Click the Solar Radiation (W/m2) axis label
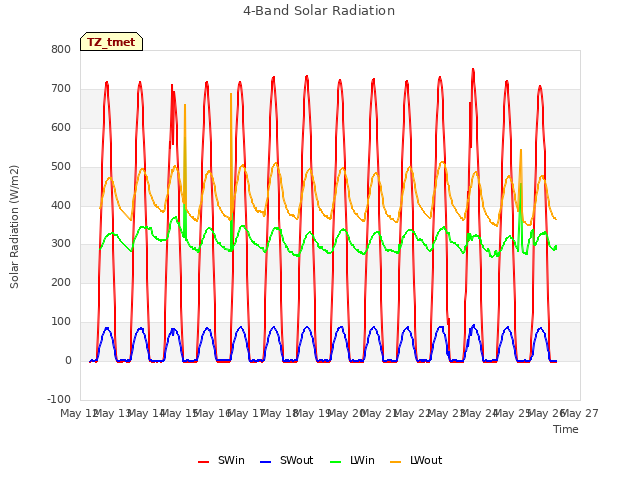 pos(14,227)
